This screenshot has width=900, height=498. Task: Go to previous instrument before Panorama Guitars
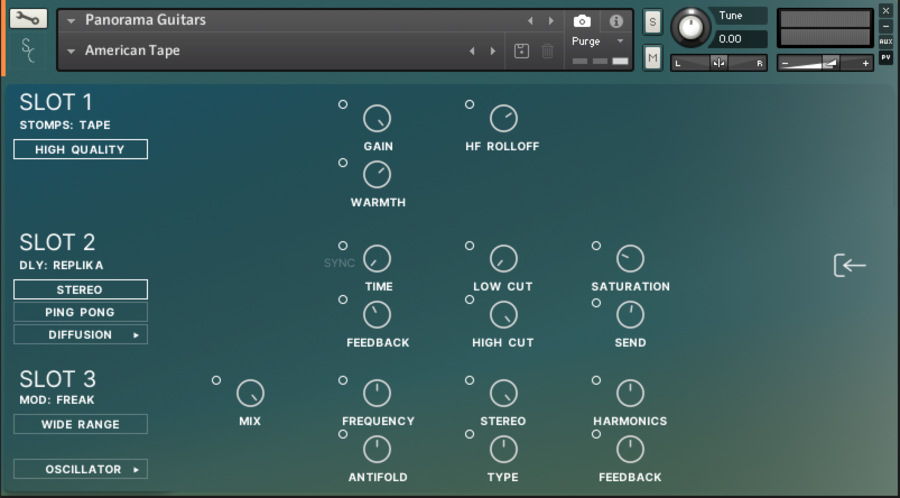click(x=530, y=21)
